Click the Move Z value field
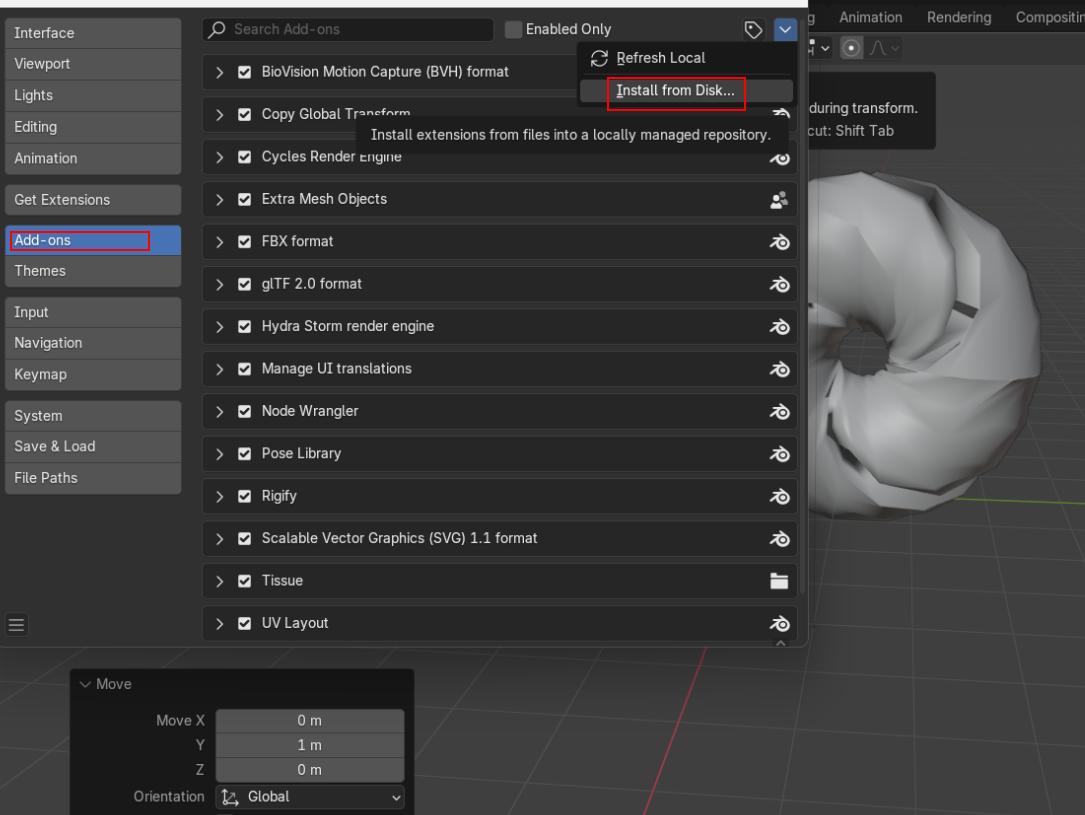 point(310,770)
